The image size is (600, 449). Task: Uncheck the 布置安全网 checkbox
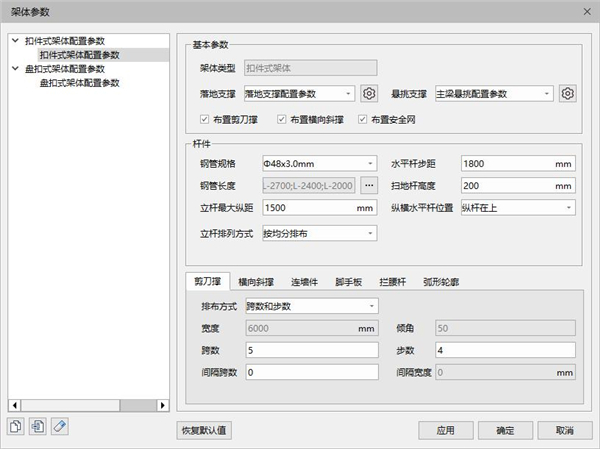(362, 120)
